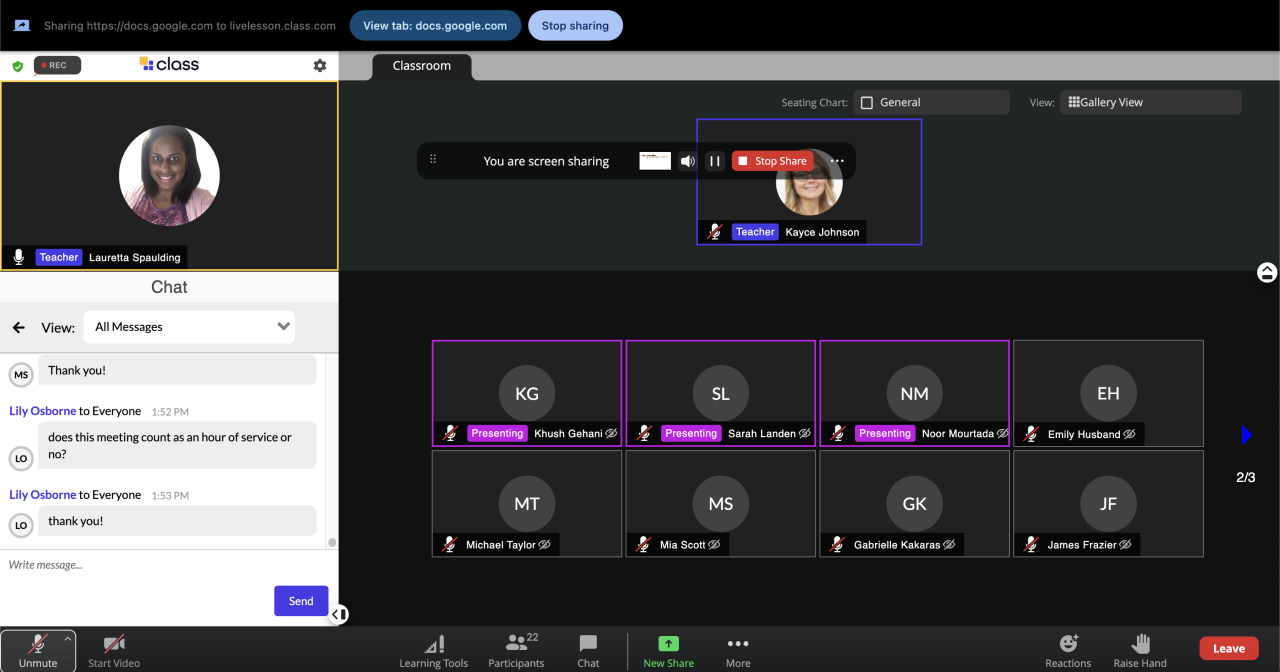The image size is (1280, 672).
Task: Click red Stop Share button
Action: click(x=772, y=161)
